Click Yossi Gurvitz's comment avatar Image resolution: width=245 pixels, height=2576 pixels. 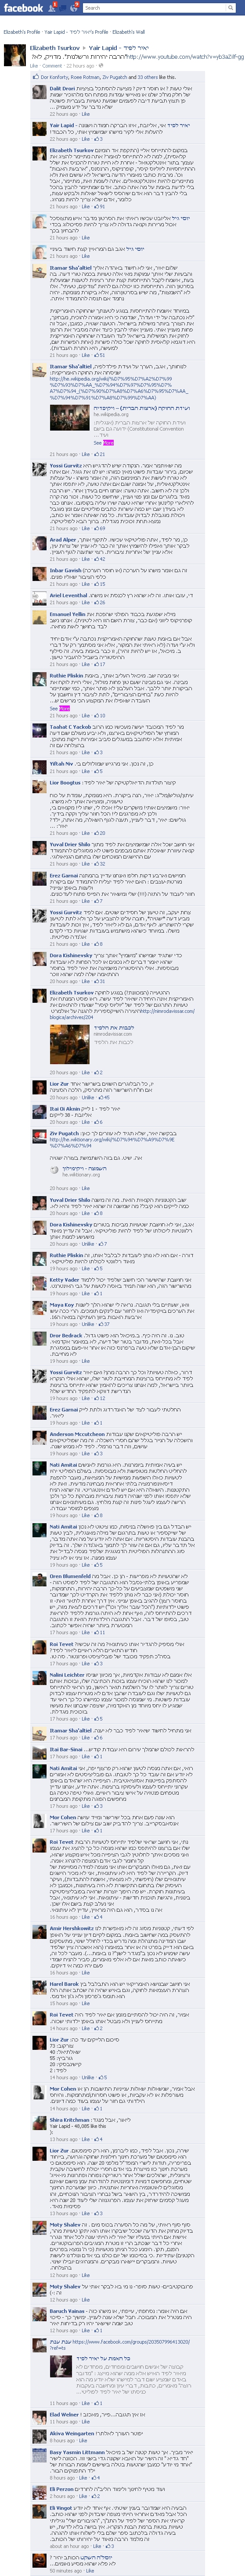[40, 470]
